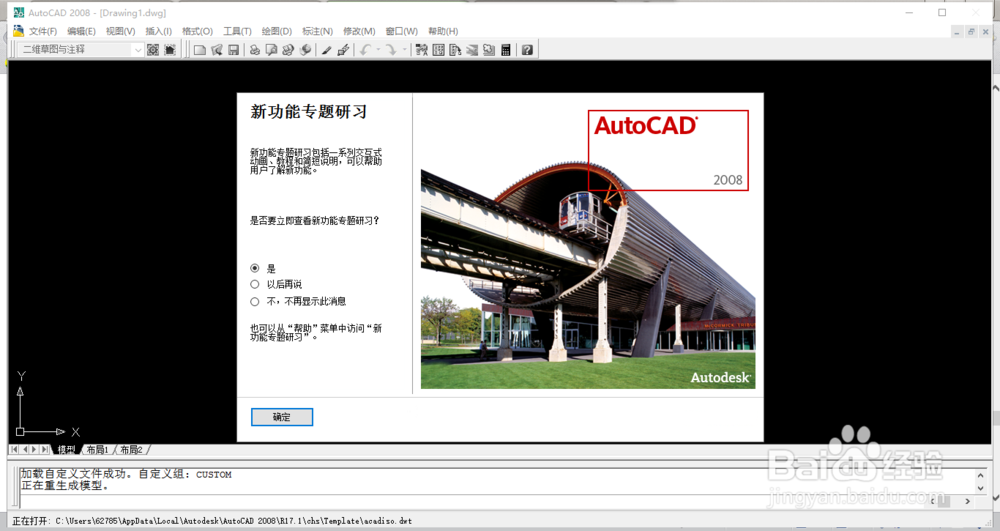Choose the 以后再说 radio option
Viewport: 1000px width, 531px height.
coord(255,284)
